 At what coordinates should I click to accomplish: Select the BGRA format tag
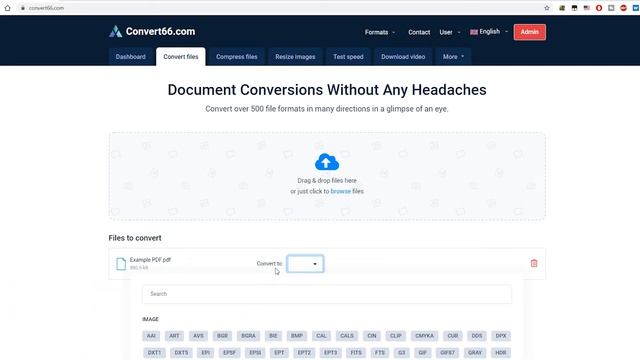248,336
